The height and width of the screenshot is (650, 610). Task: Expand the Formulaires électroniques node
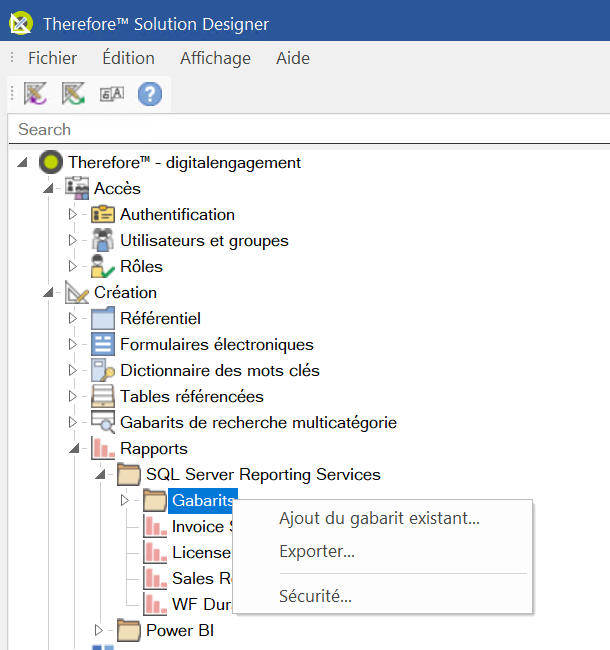(73, 344)
